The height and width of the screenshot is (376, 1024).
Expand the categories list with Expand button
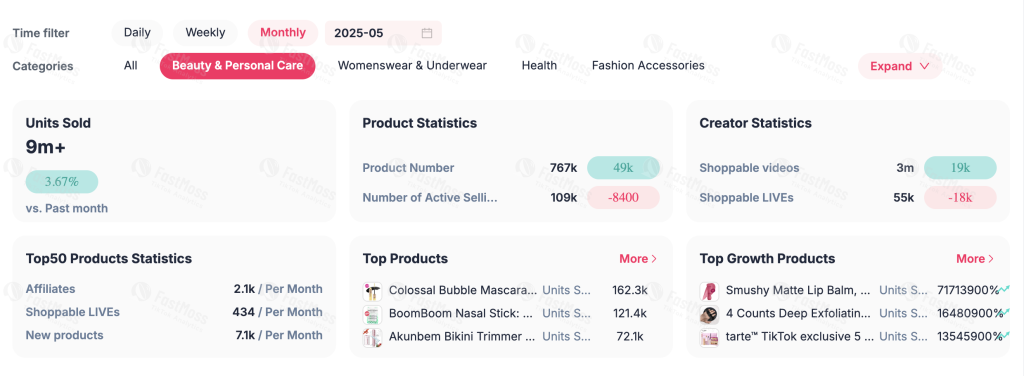tap(899, 66)
